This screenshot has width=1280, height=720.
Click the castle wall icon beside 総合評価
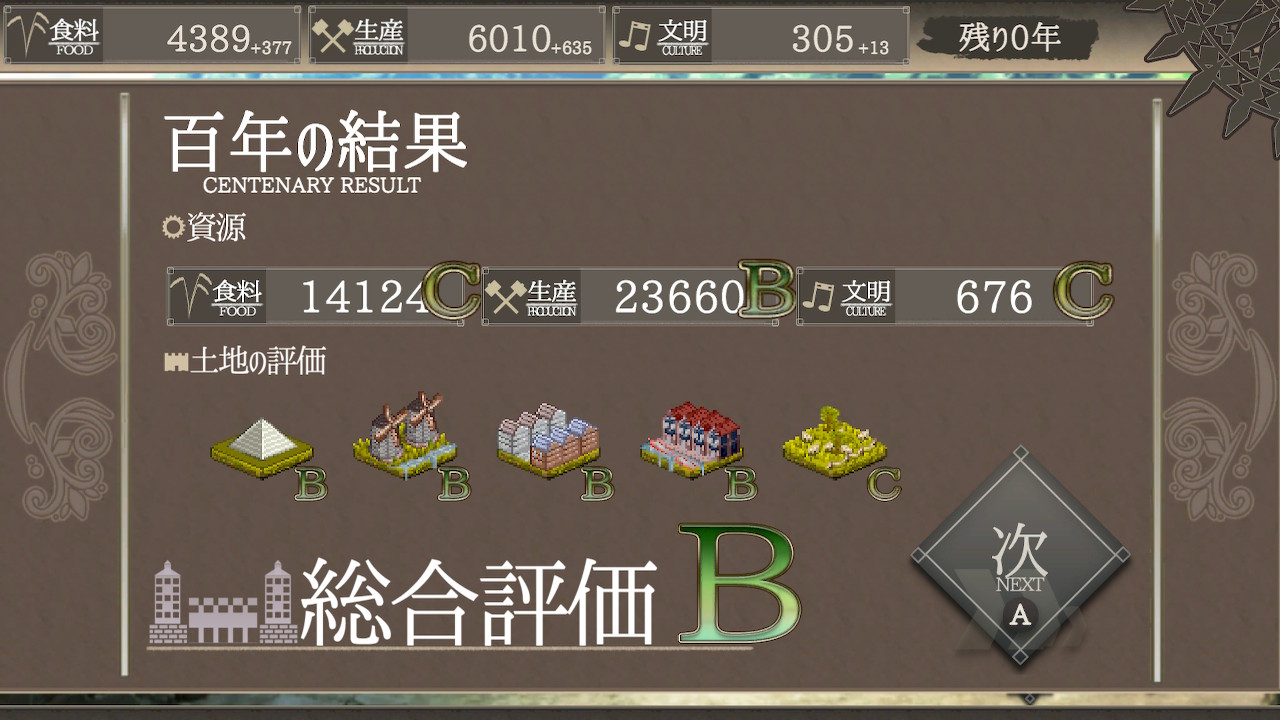[223, 603]
